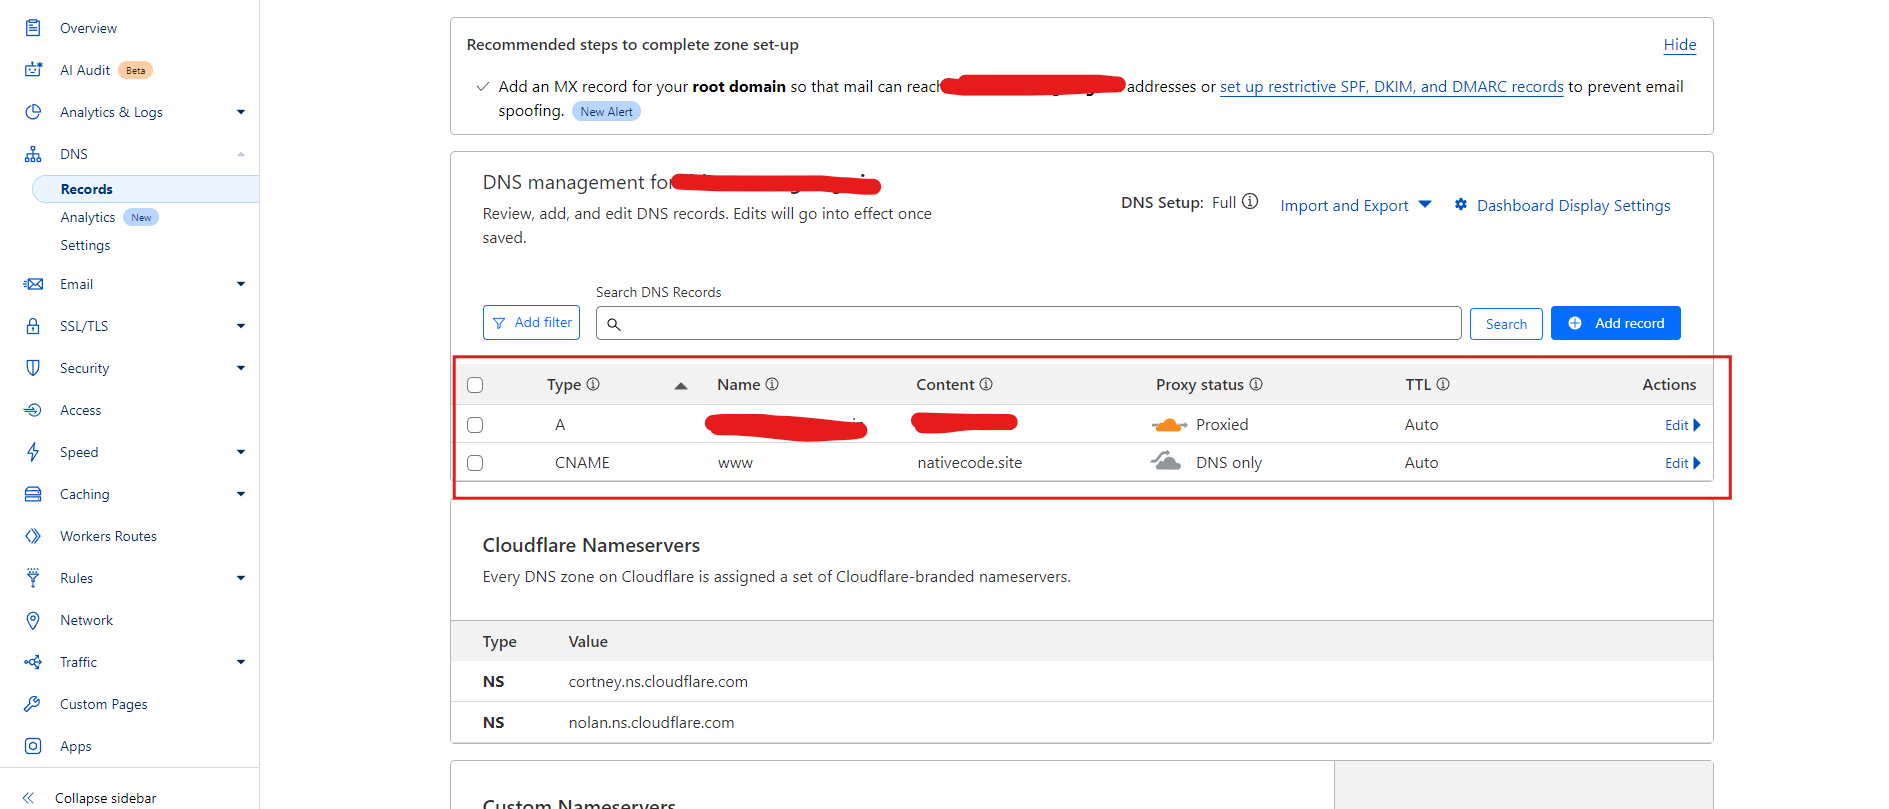1889x809 pixels.
Task: Expand the Security sidebar section
Action: [x=240, y=368]
